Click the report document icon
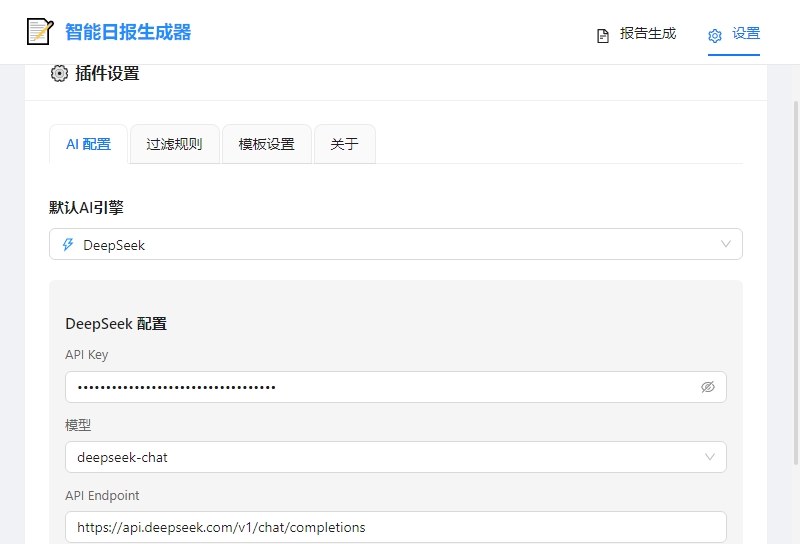The height and width of the screenshot is (544, 800). point(603,36)
